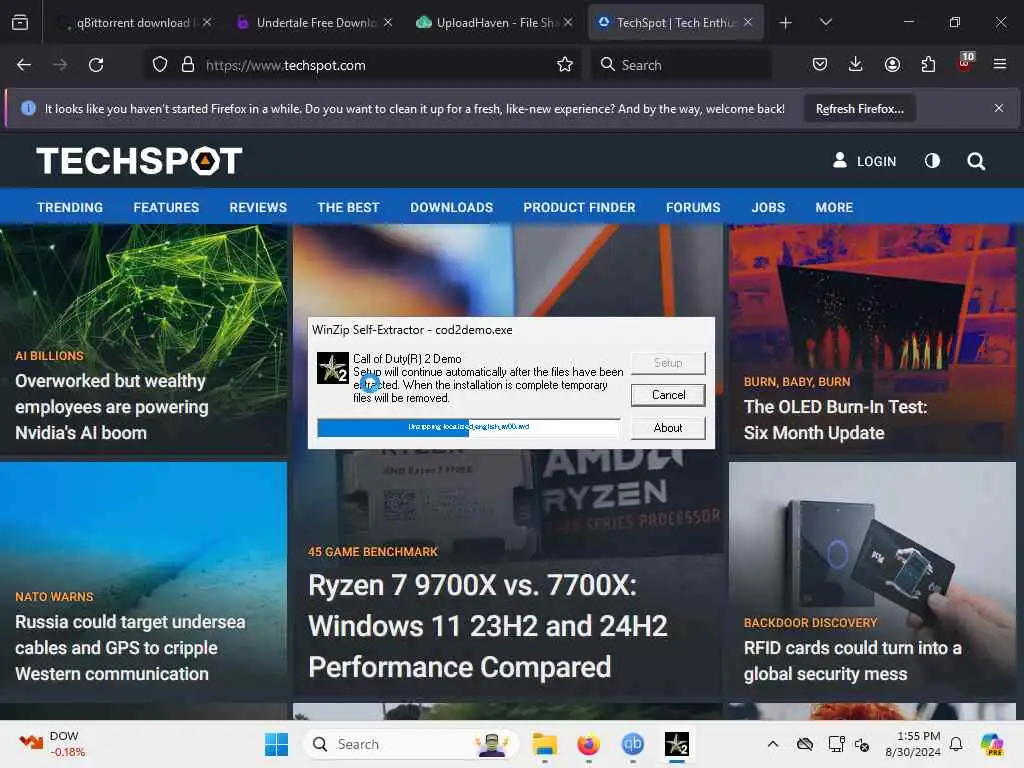Click the site padlock icon
This screenshot has width=1024, height=768.
[x=188, y=65]
